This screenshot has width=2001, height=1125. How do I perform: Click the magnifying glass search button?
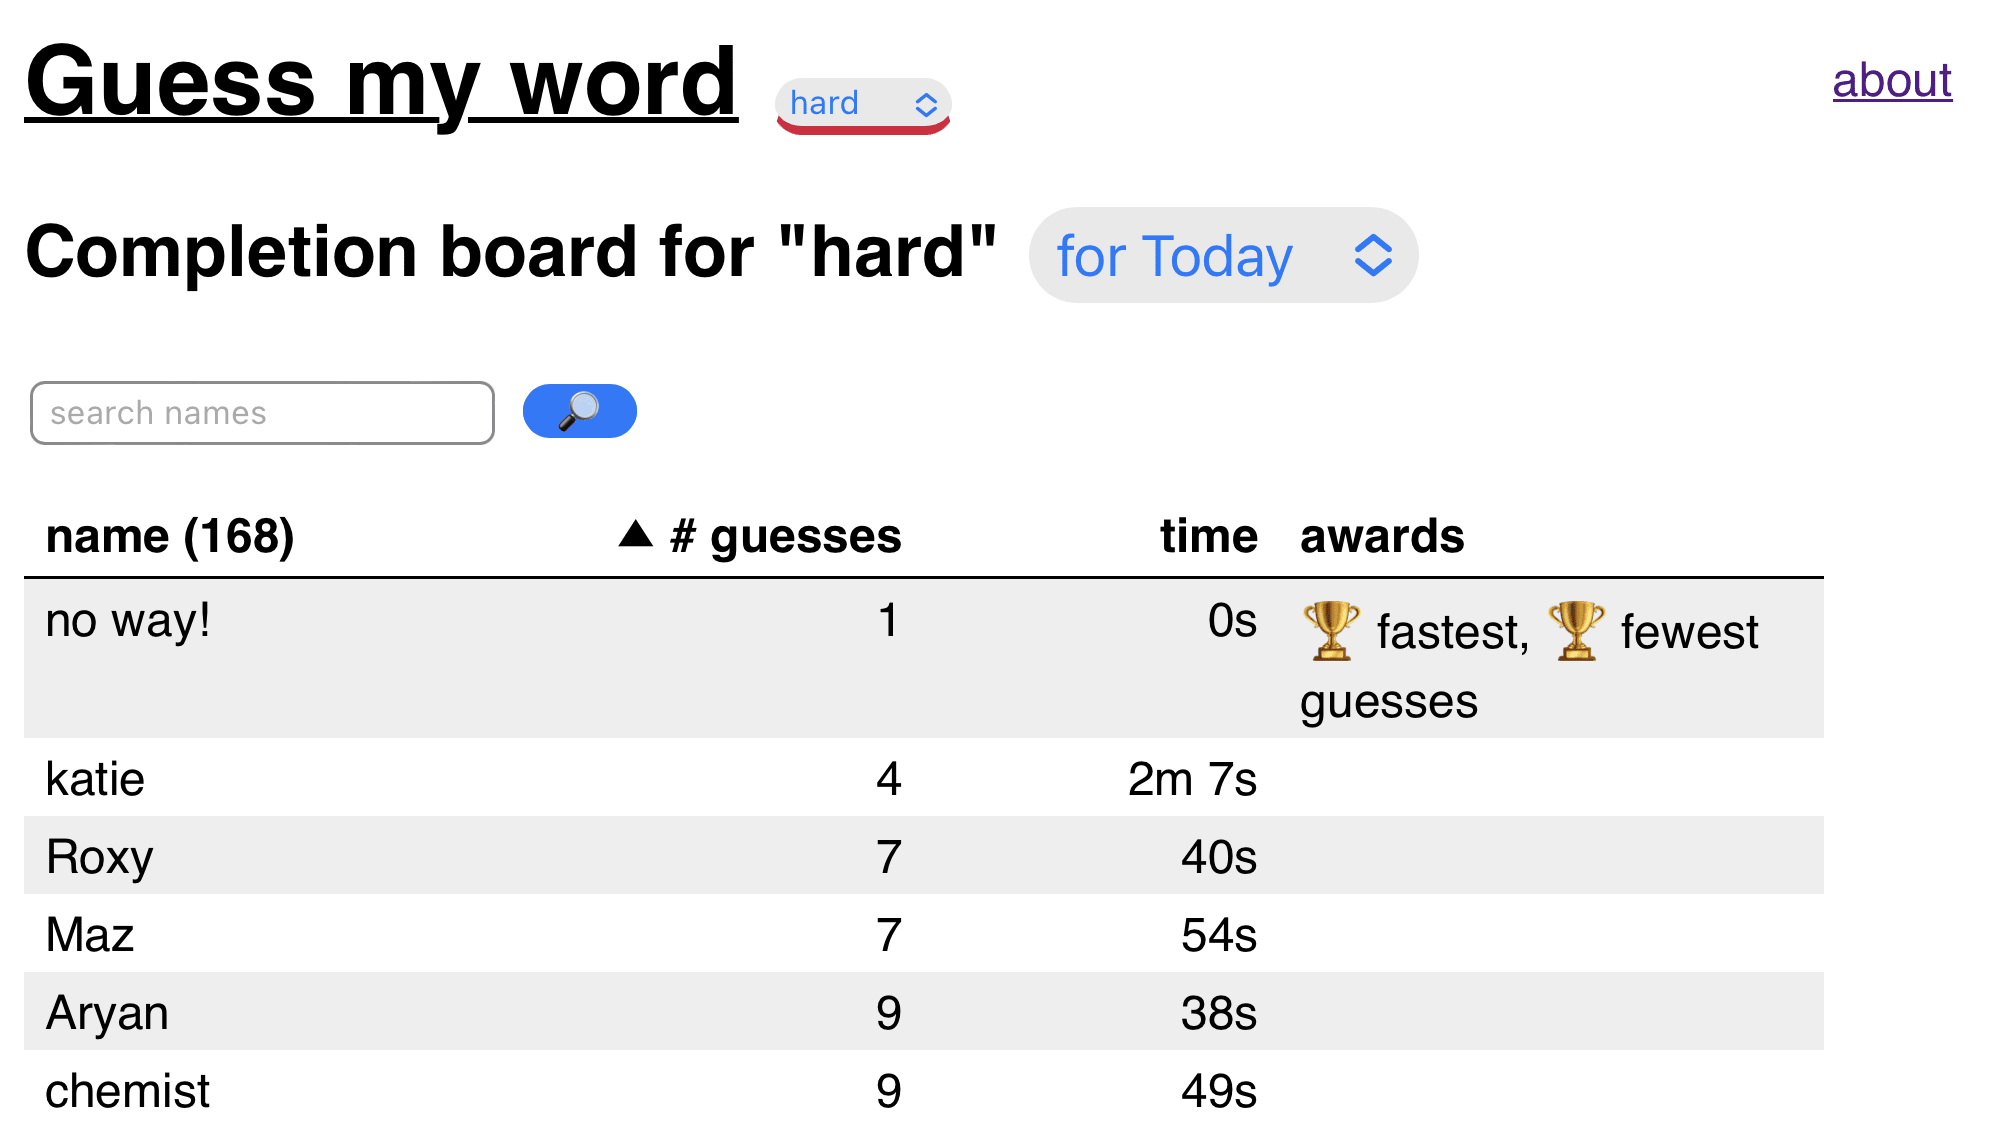[x=579, y=411]
